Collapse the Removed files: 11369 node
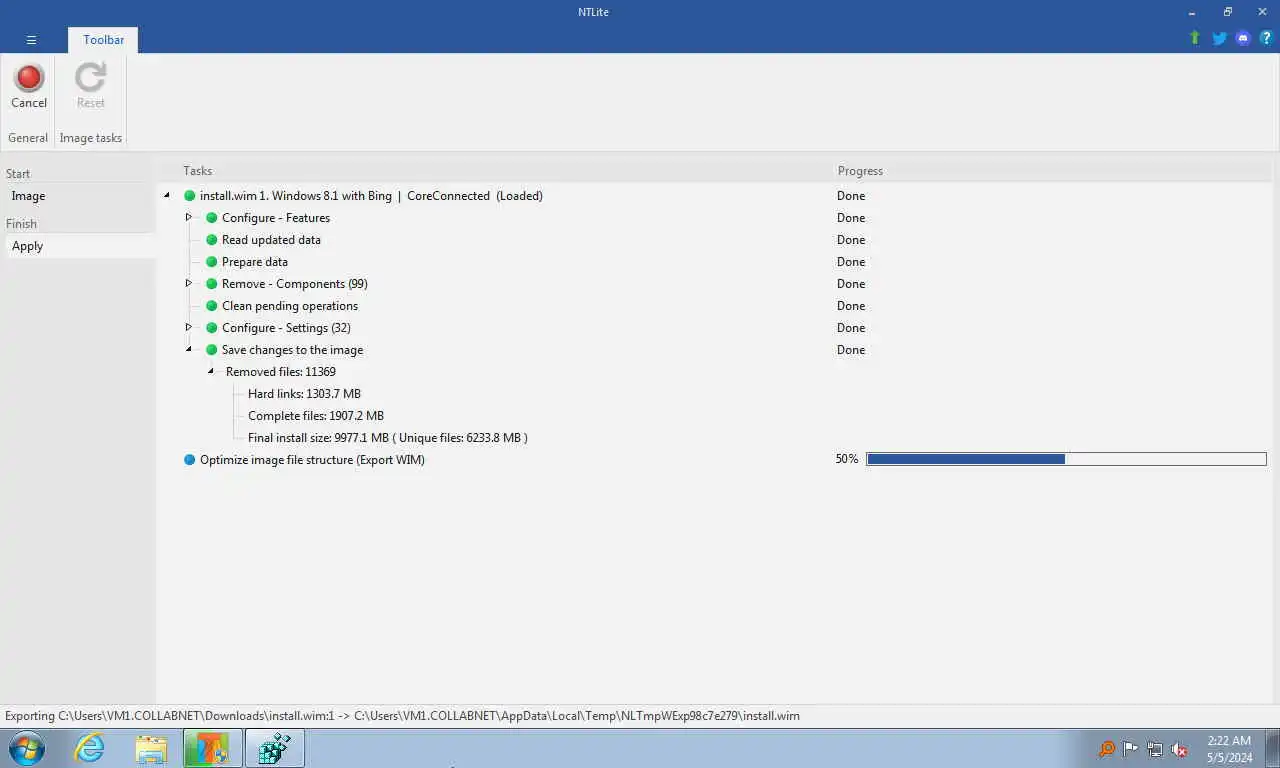Image resolution: width=1280 pixels, height=768 pixels. [x=211, y=372]
